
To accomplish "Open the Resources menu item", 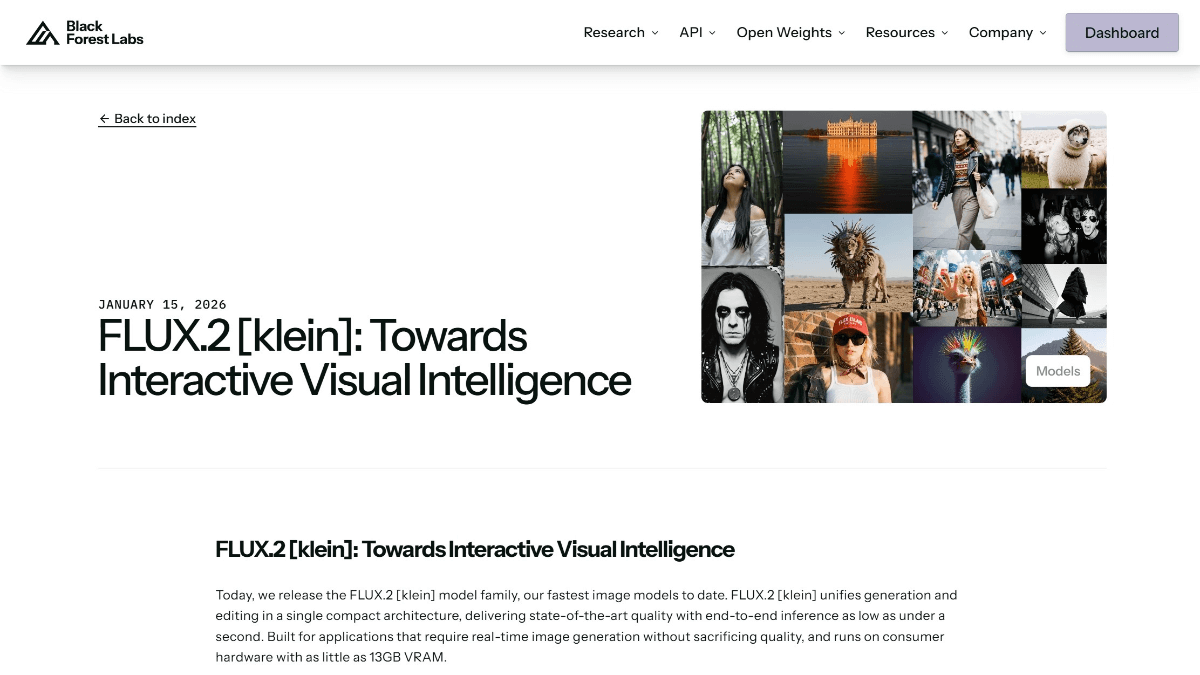I will 900,33.
